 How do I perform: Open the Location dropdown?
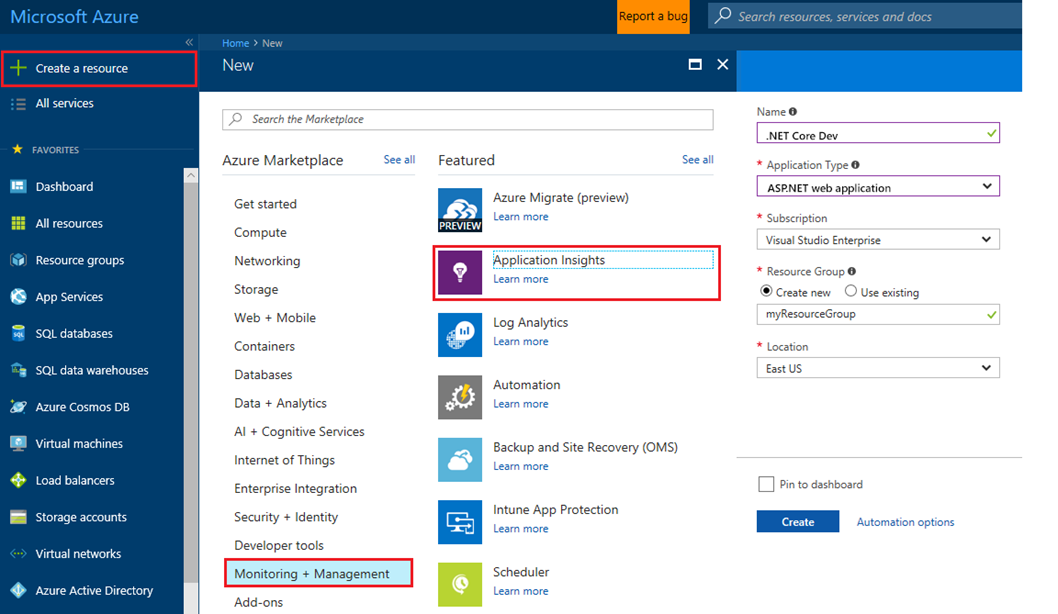(878, 368)
